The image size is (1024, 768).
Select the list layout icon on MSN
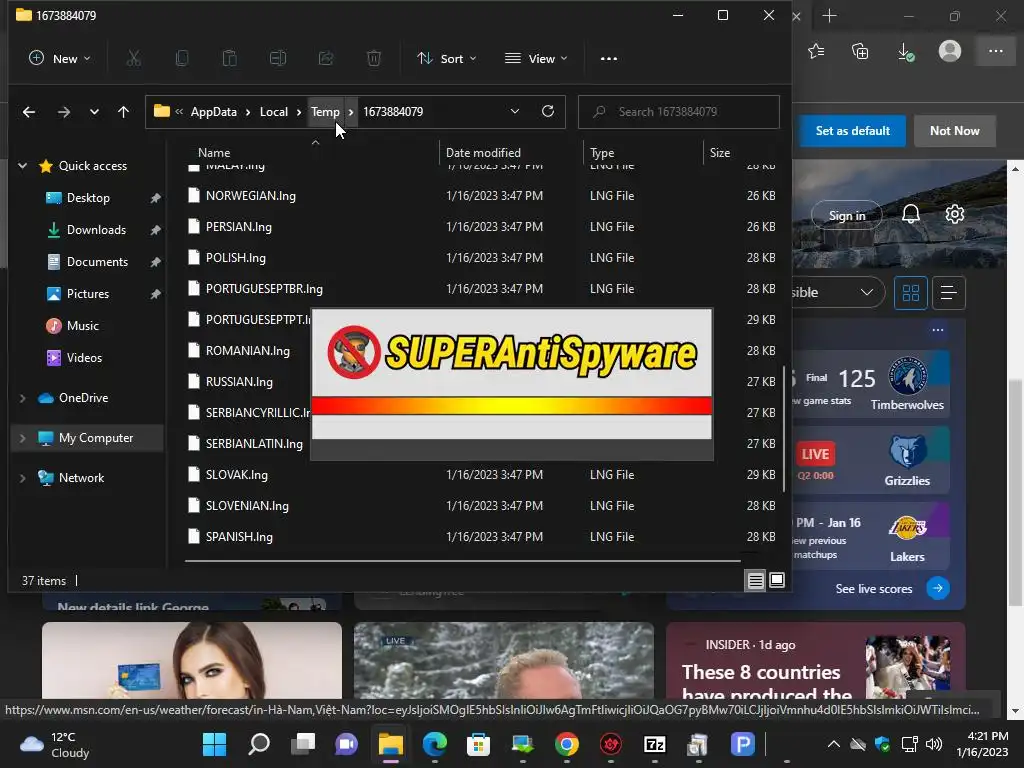pyautogui.click(x=949, y=293)
